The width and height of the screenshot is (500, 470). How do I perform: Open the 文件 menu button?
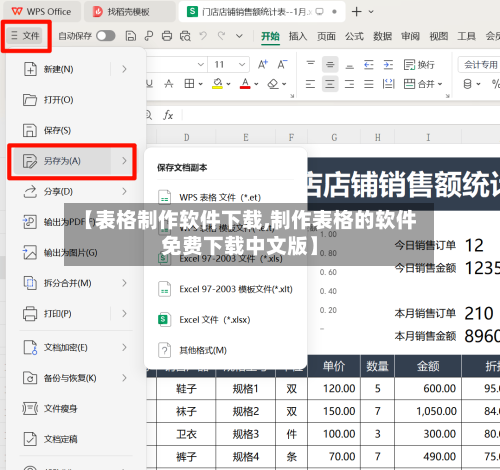coord(26,35)
